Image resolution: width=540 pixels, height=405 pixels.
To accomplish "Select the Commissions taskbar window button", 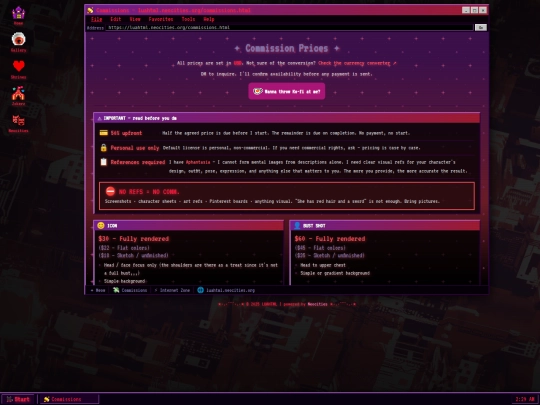I will (70, 399).
